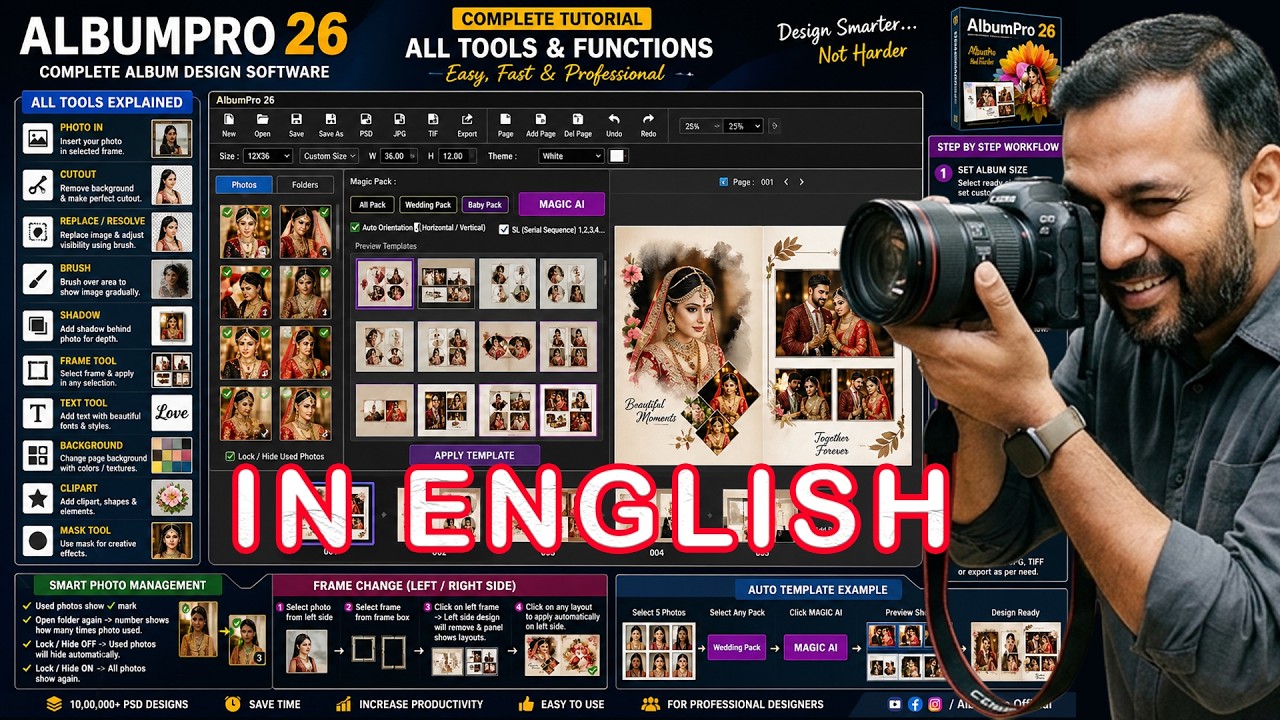Click the W width field showing 36.00
This screenshot has height=720, width=1280.
[x=398, y=156]
